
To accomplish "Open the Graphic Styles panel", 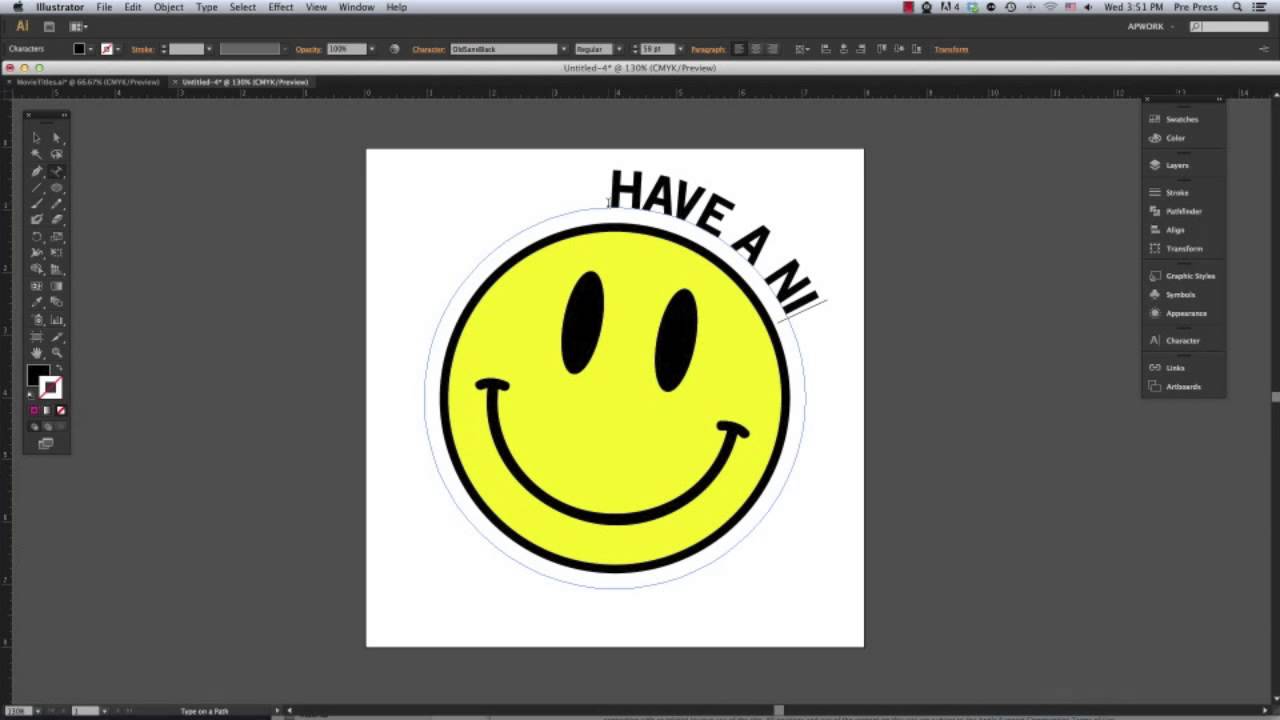I will point(1184,275).
